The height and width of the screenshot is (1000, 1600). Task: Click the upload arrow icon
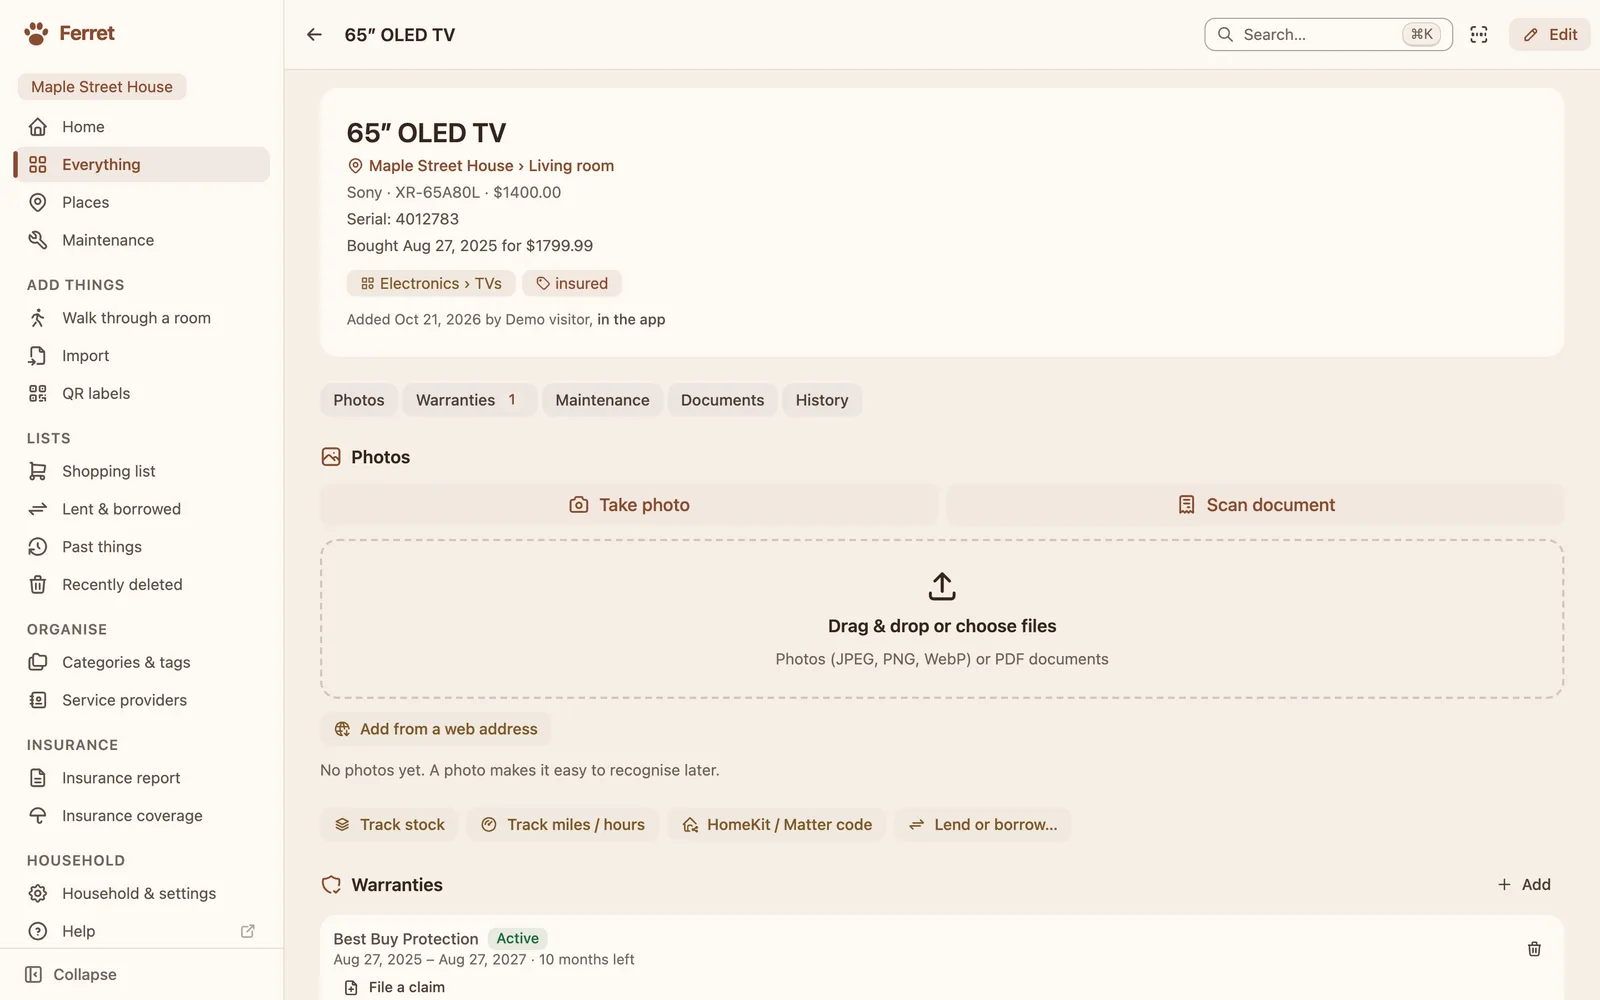[942, 587]
